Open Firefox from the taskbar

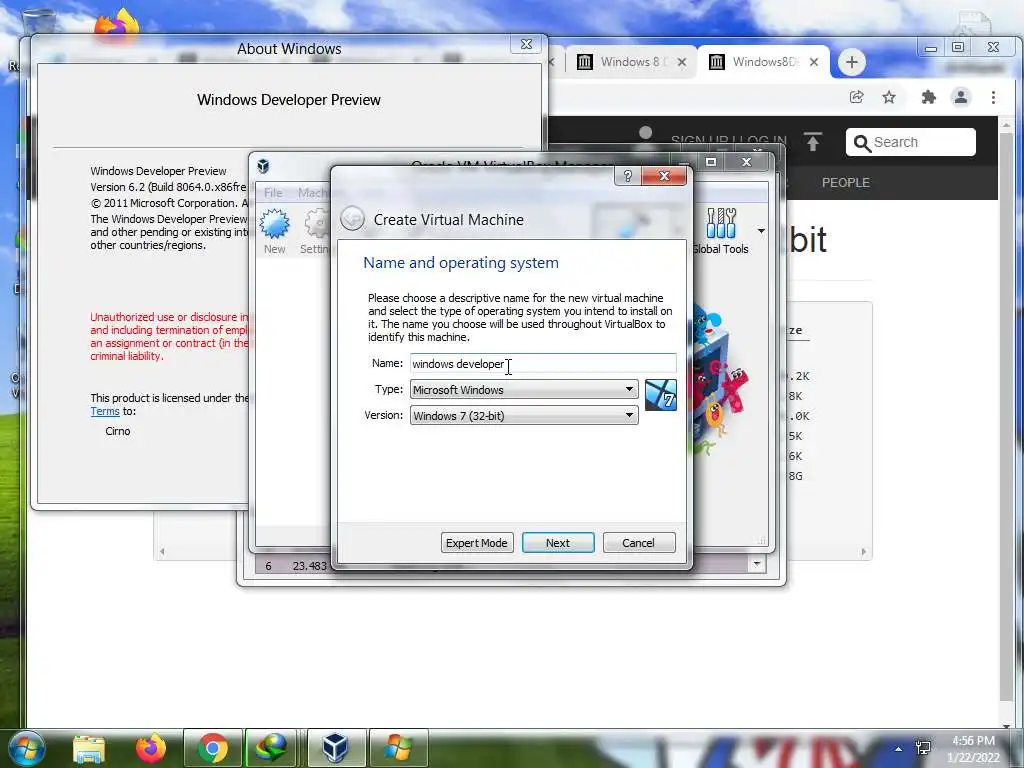[150, 748]
